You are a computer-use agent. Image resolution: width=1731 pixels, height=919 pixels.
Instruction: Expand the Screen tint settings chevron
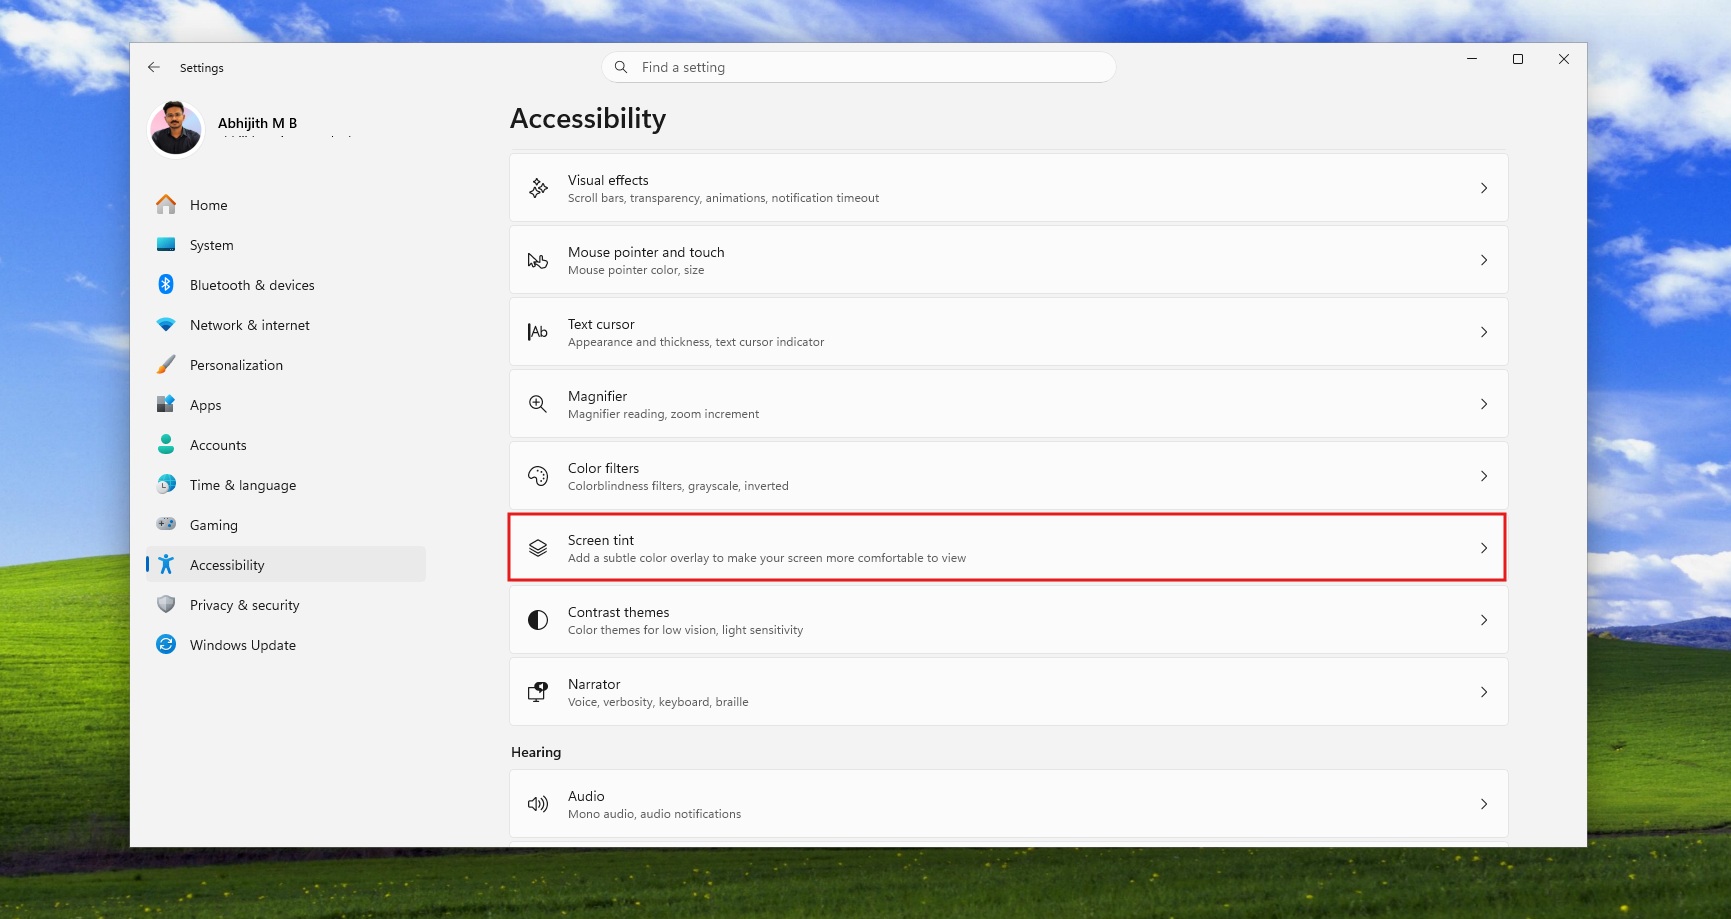[x=1483, y=547]
